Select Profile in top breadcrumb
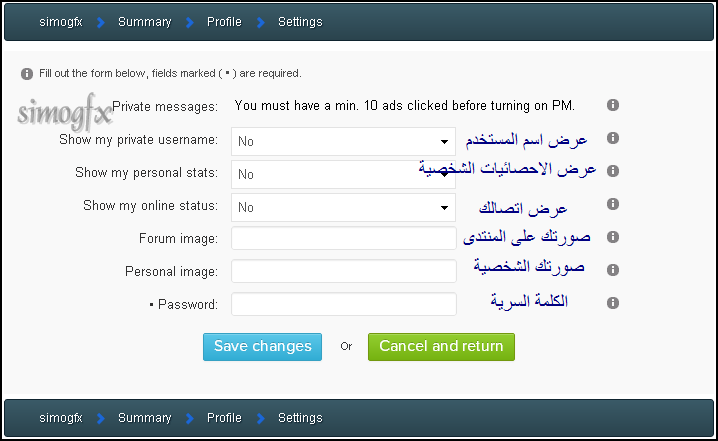This screenshot has width=718, height=441. tap(224, 22)
